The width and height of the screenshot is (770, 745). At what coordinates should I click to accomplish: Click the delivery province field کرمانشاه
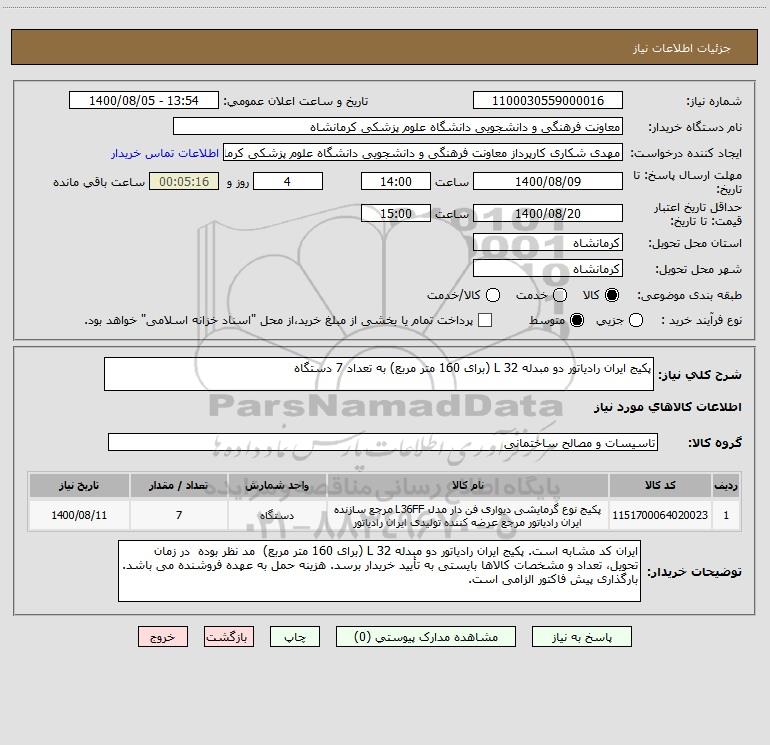point(548,243)
